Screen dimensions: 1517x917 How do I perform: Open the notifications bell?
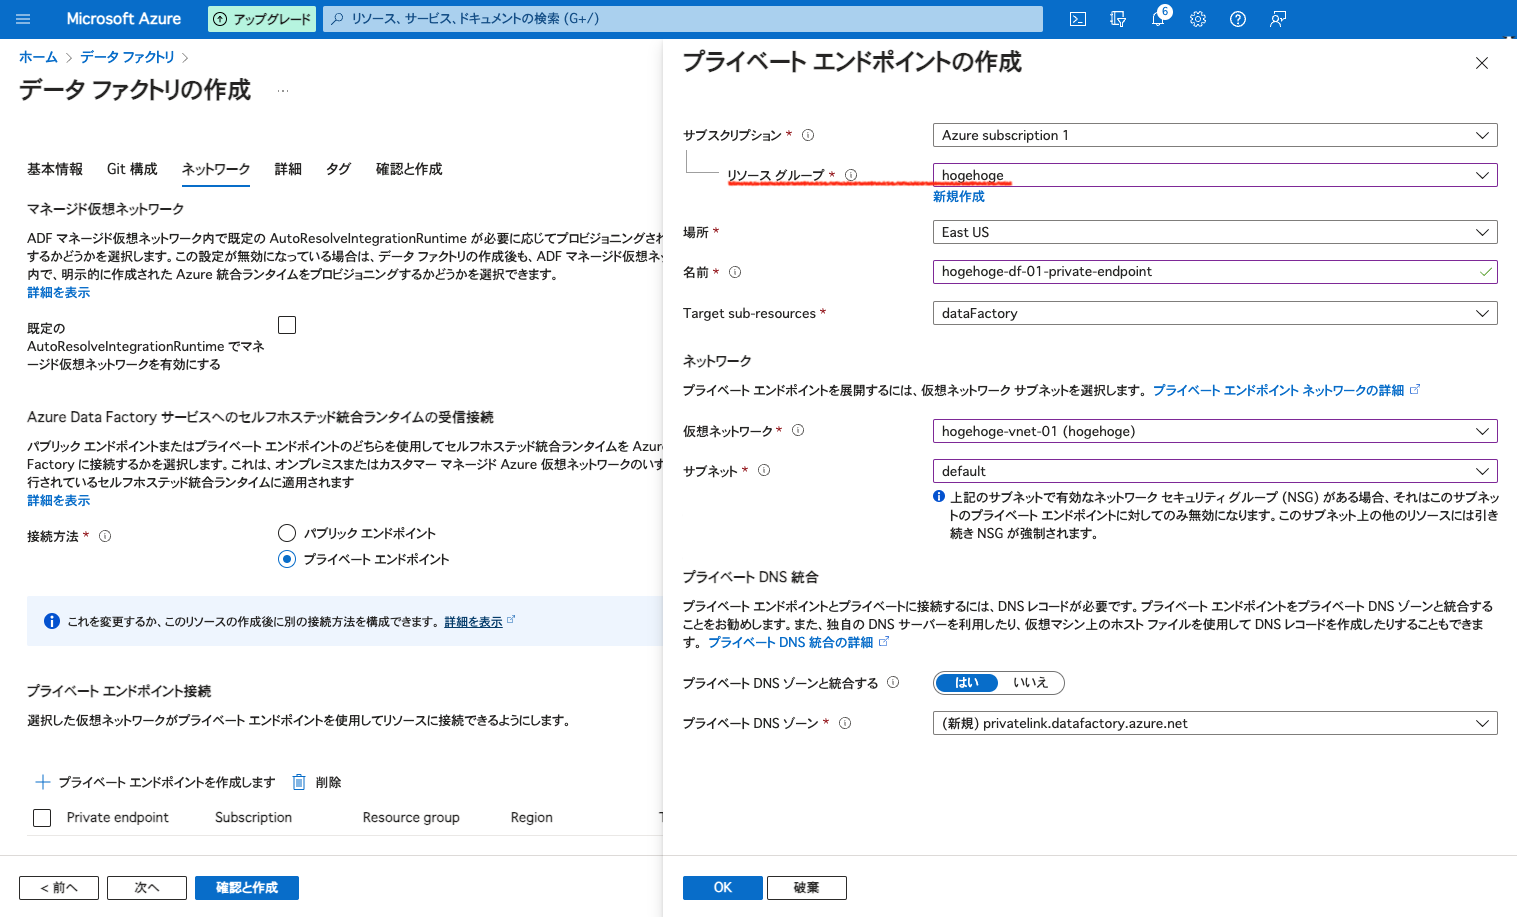coord(1158,19)
